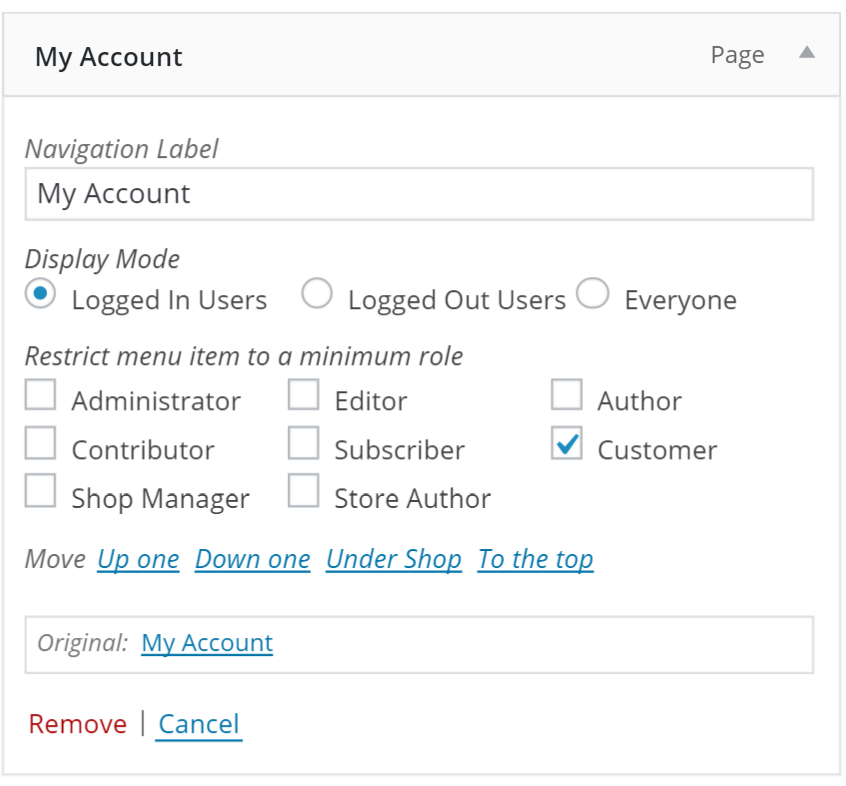The width and height of the screenshot is (846, 786).
Task: Enable the Editor role restriction
Action: pos(304,396)
